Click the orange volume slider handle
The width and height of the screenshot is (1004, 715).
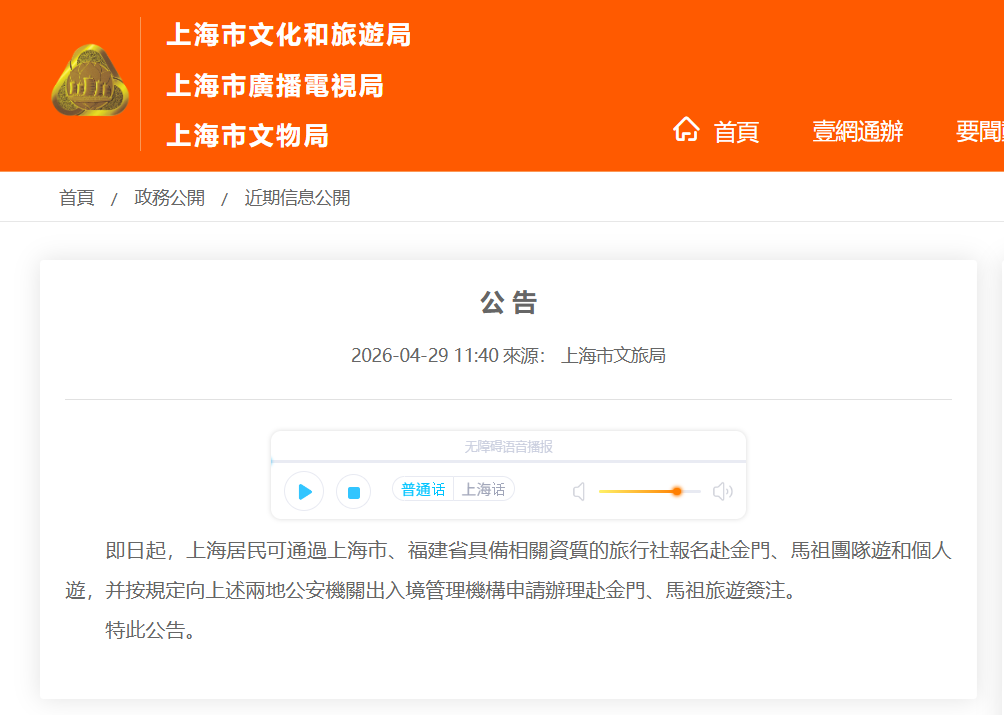click(677, 491)
